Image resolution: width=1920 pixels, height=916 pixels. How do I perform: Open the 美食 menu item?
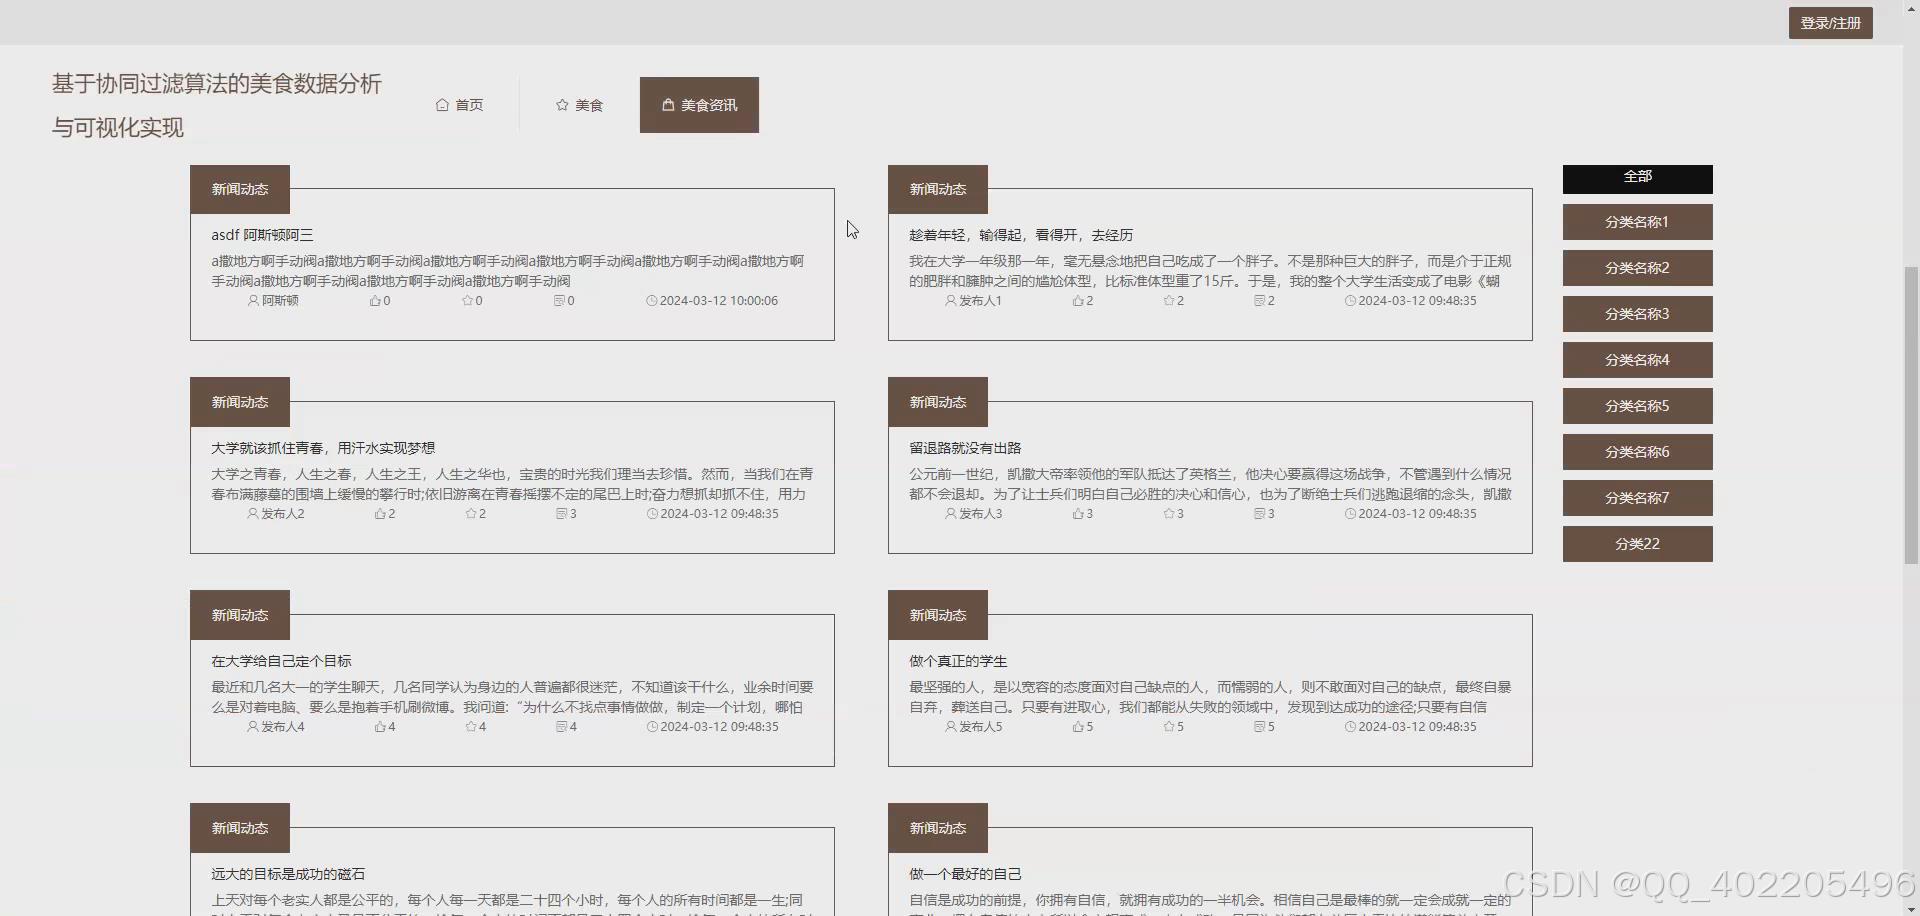coord(580,105)
